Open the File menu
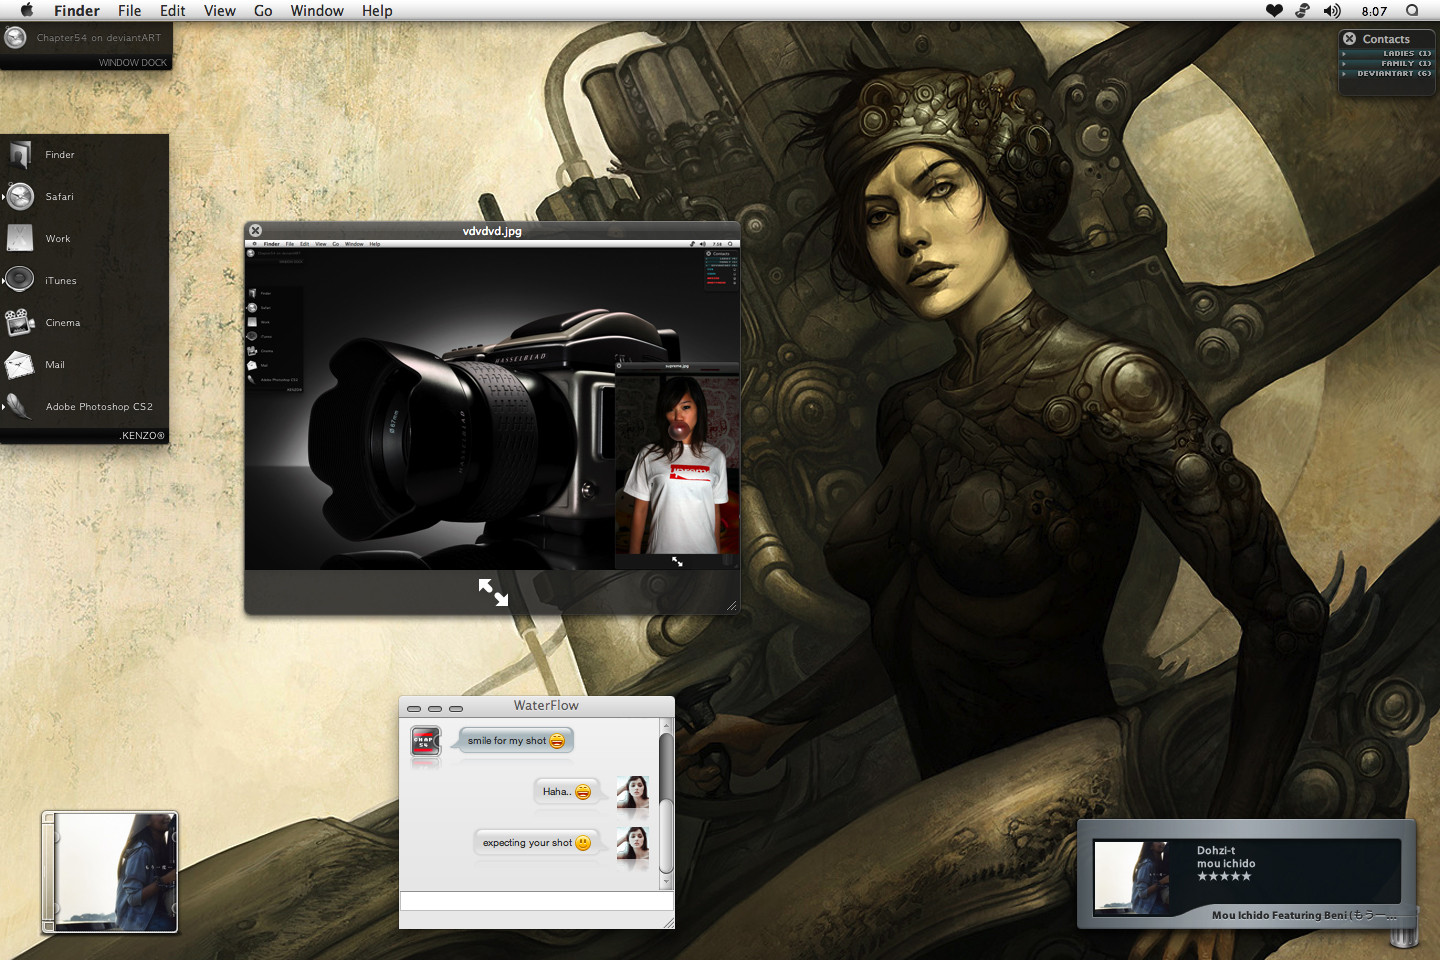Viewport: 1440px width, 960px height. tap(130, 10)
